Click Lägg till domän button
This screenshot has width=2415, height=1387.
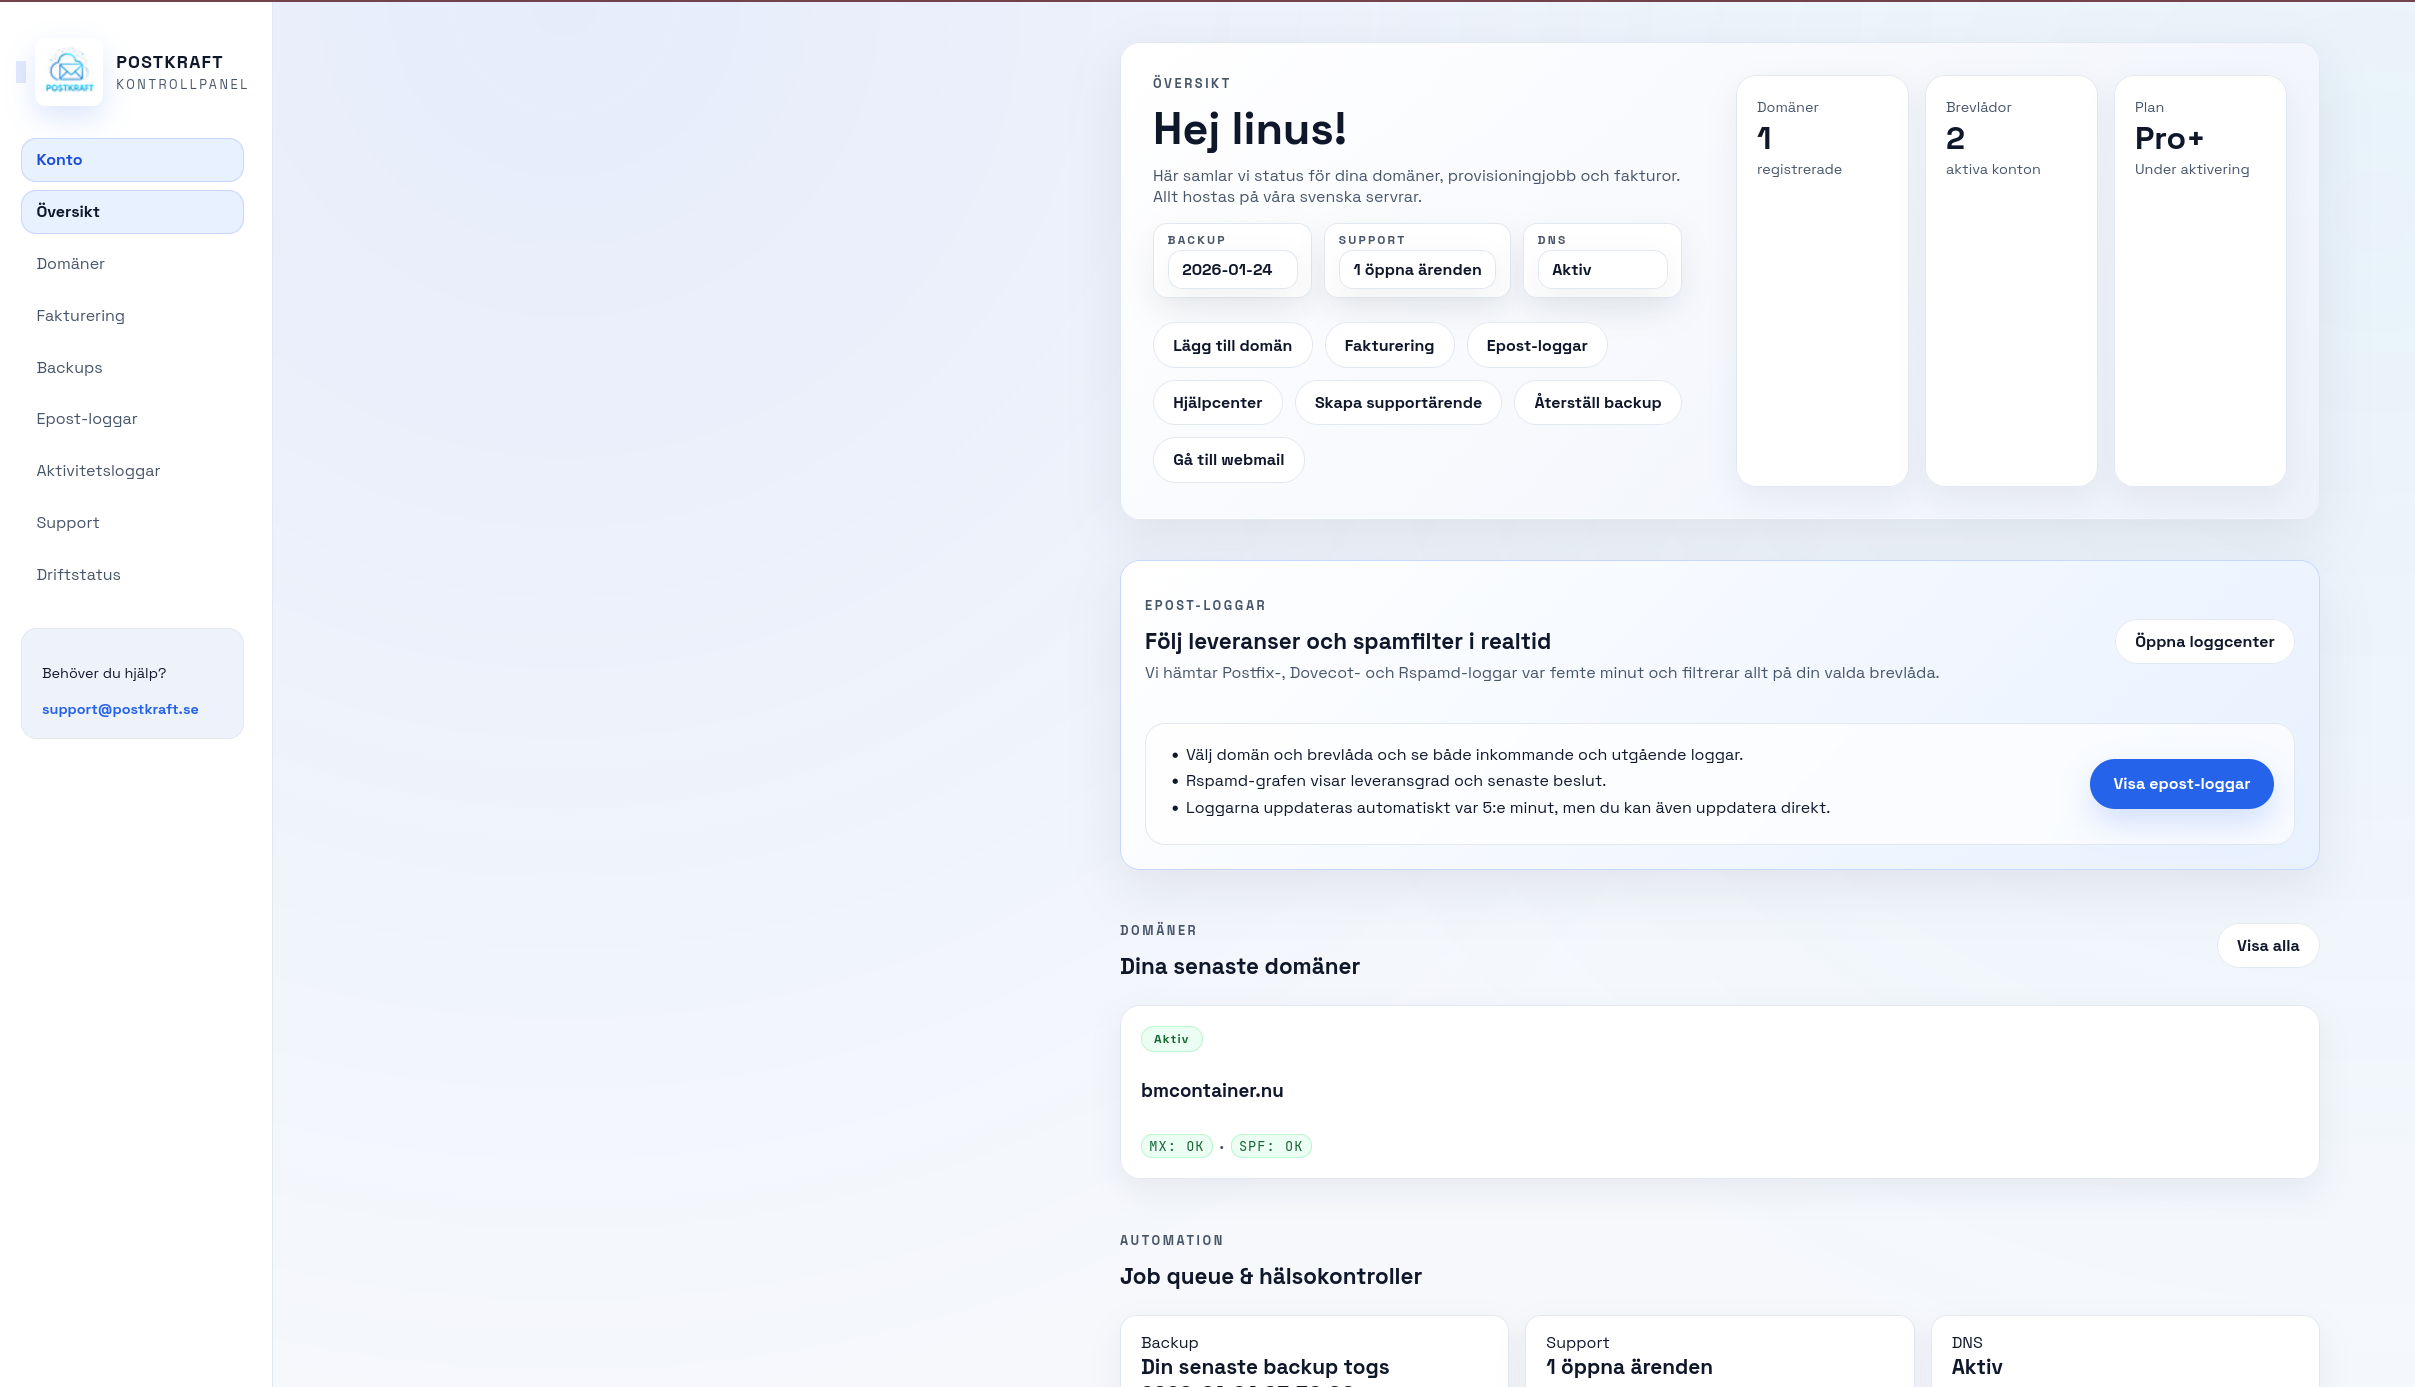(1231, 346)
